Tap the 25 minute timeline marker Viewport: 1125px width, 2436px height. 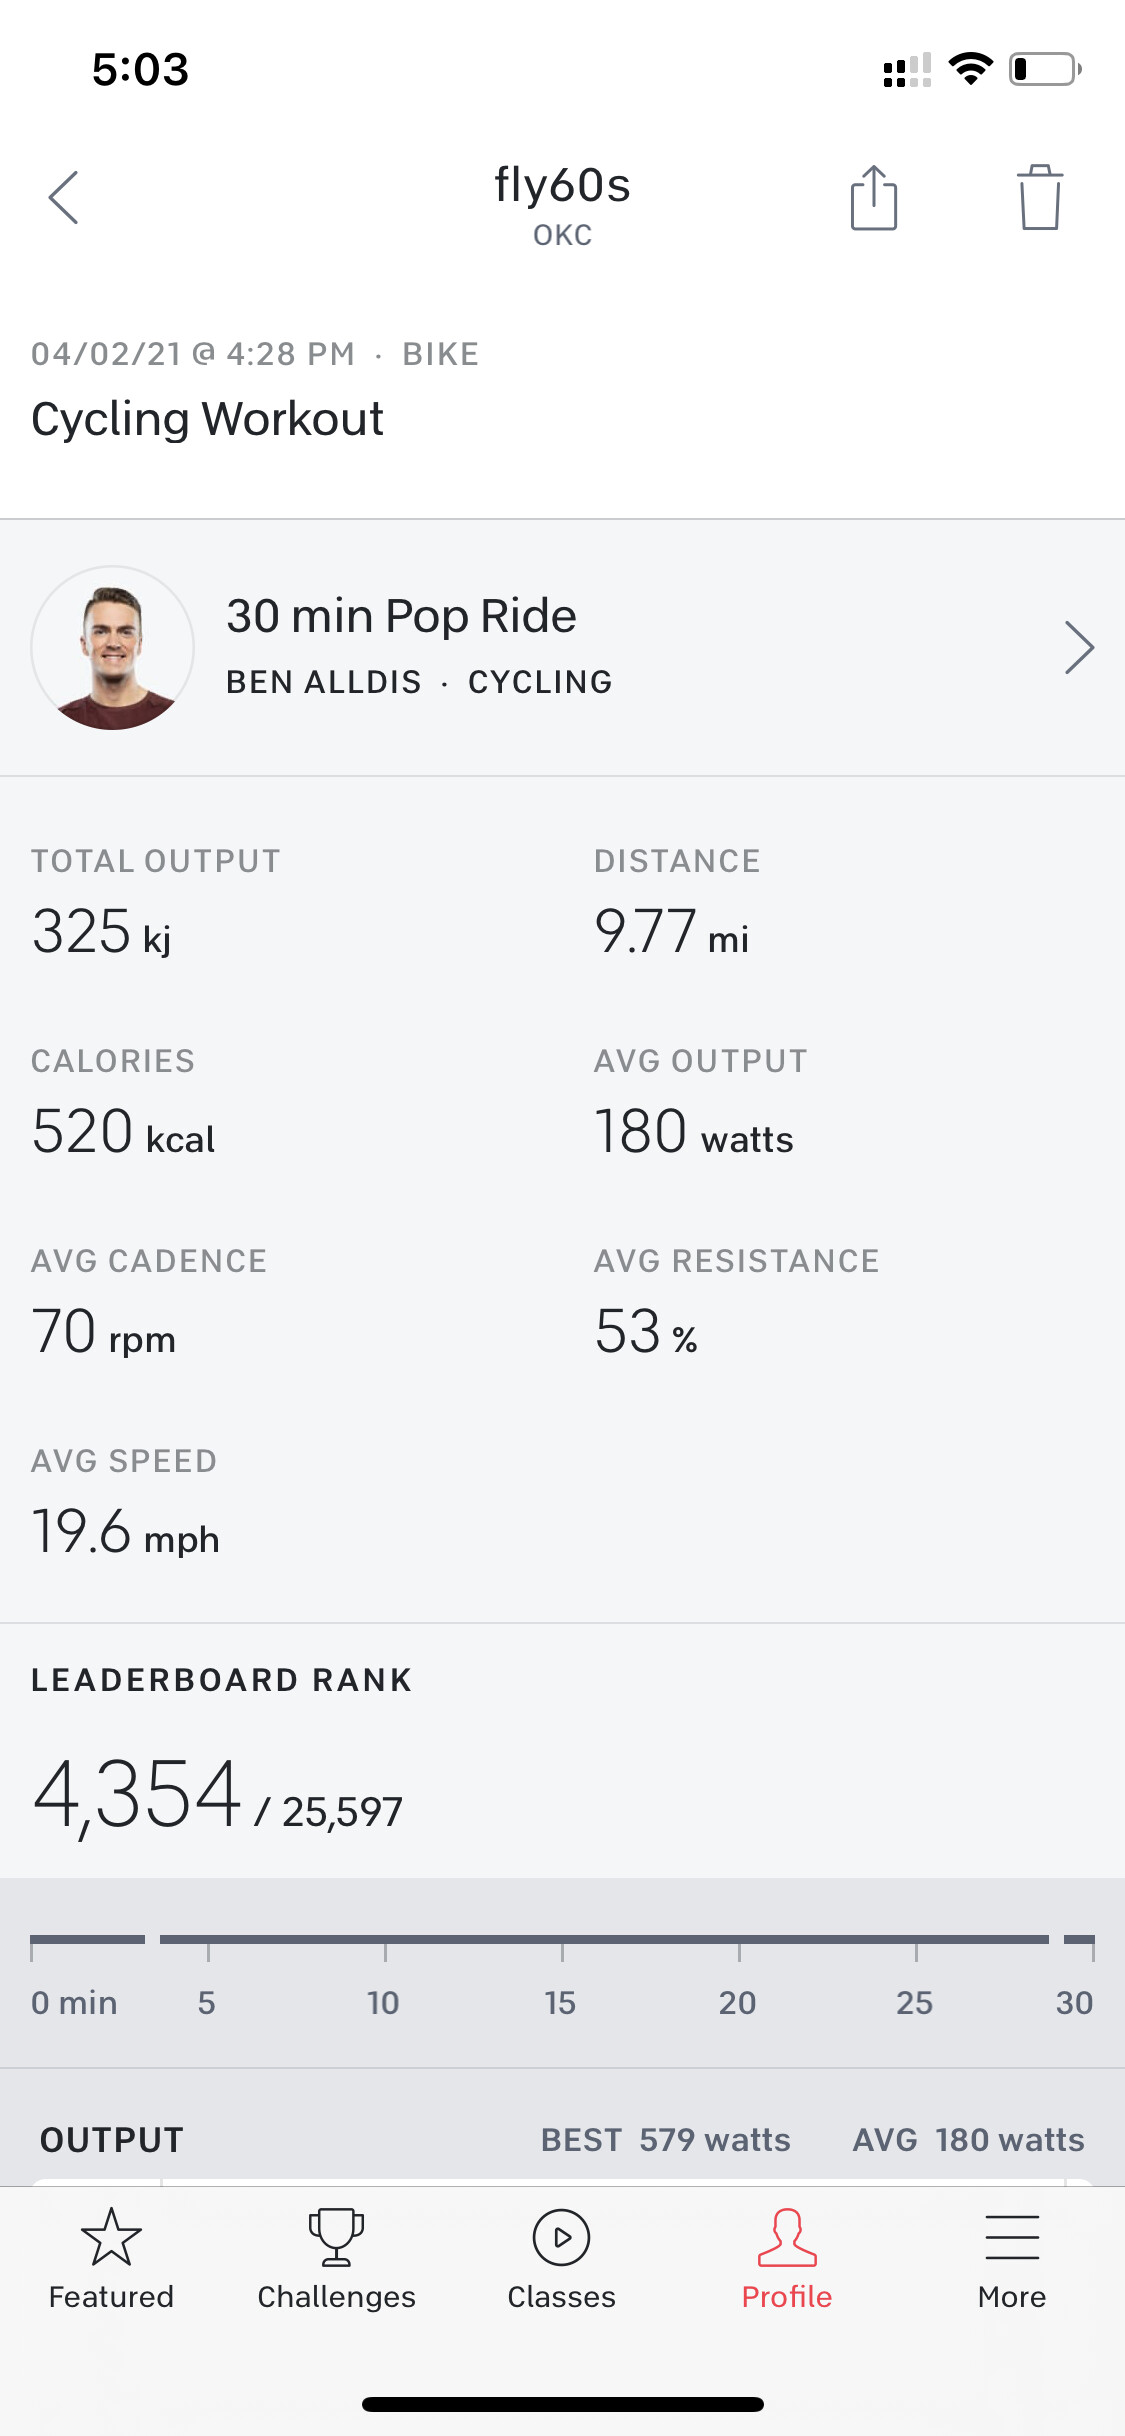[x=914, y=2002]
